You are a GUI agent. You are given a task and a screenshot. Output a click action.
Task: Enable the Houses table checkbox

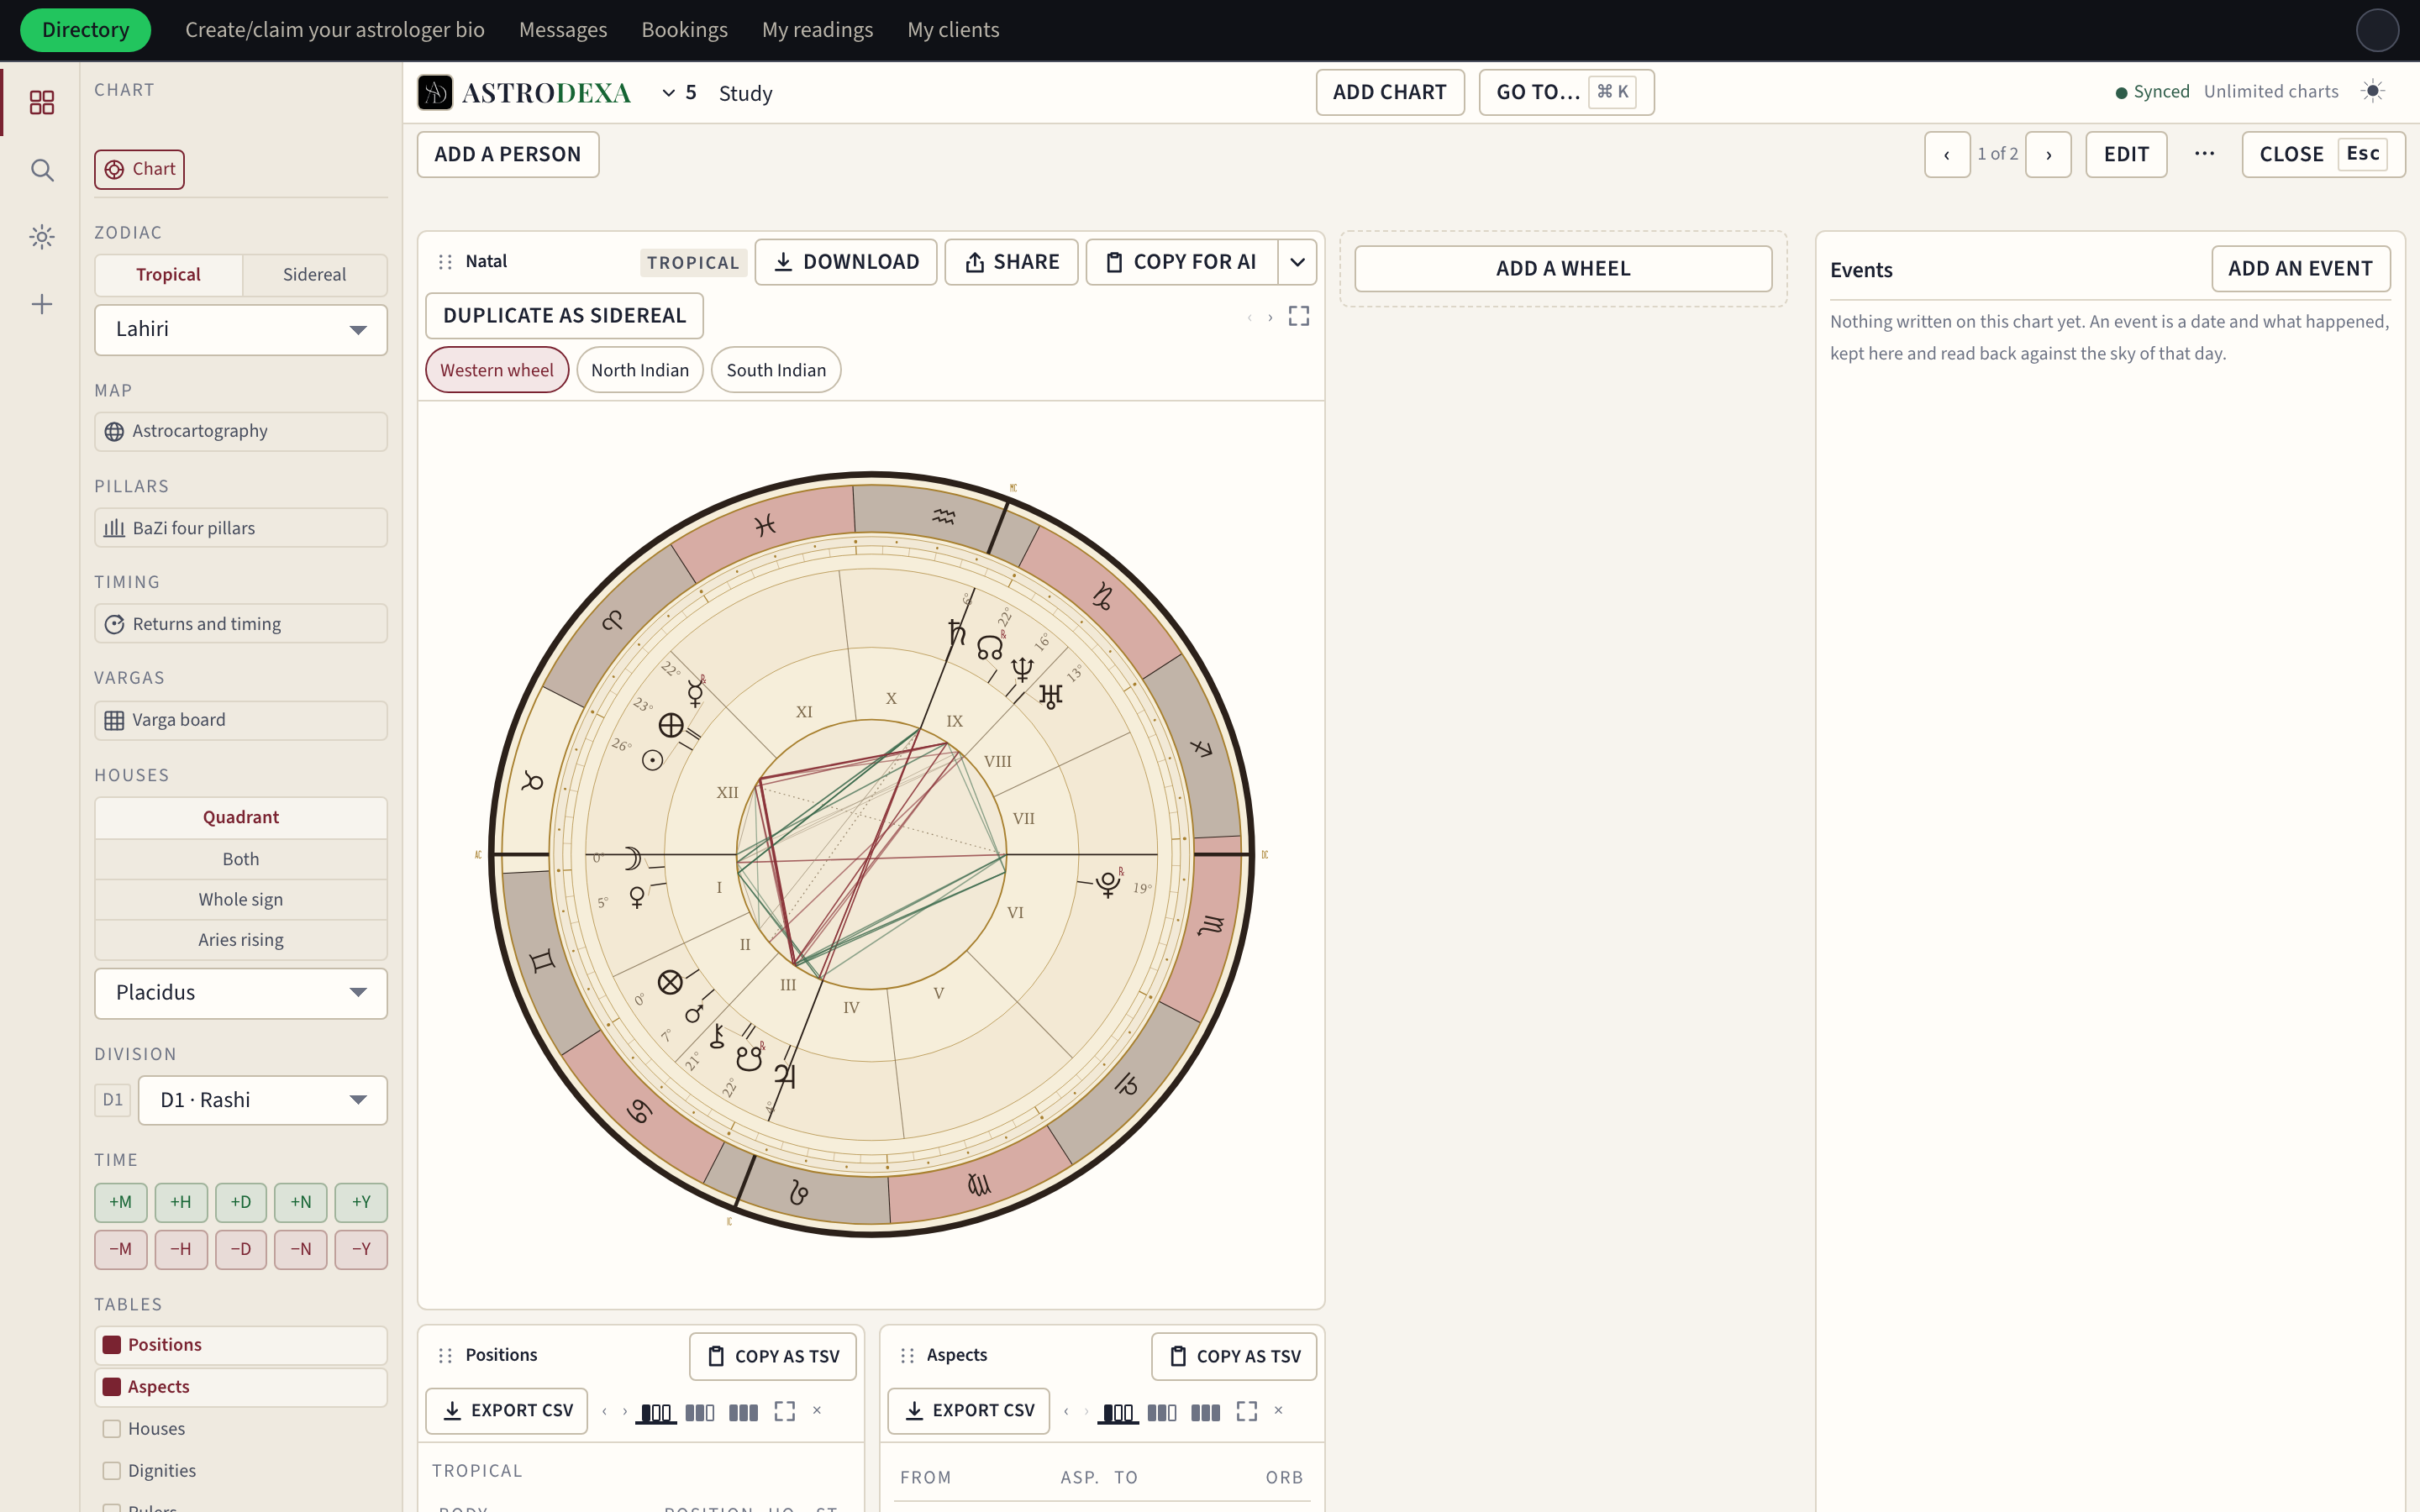(112, 1429)
